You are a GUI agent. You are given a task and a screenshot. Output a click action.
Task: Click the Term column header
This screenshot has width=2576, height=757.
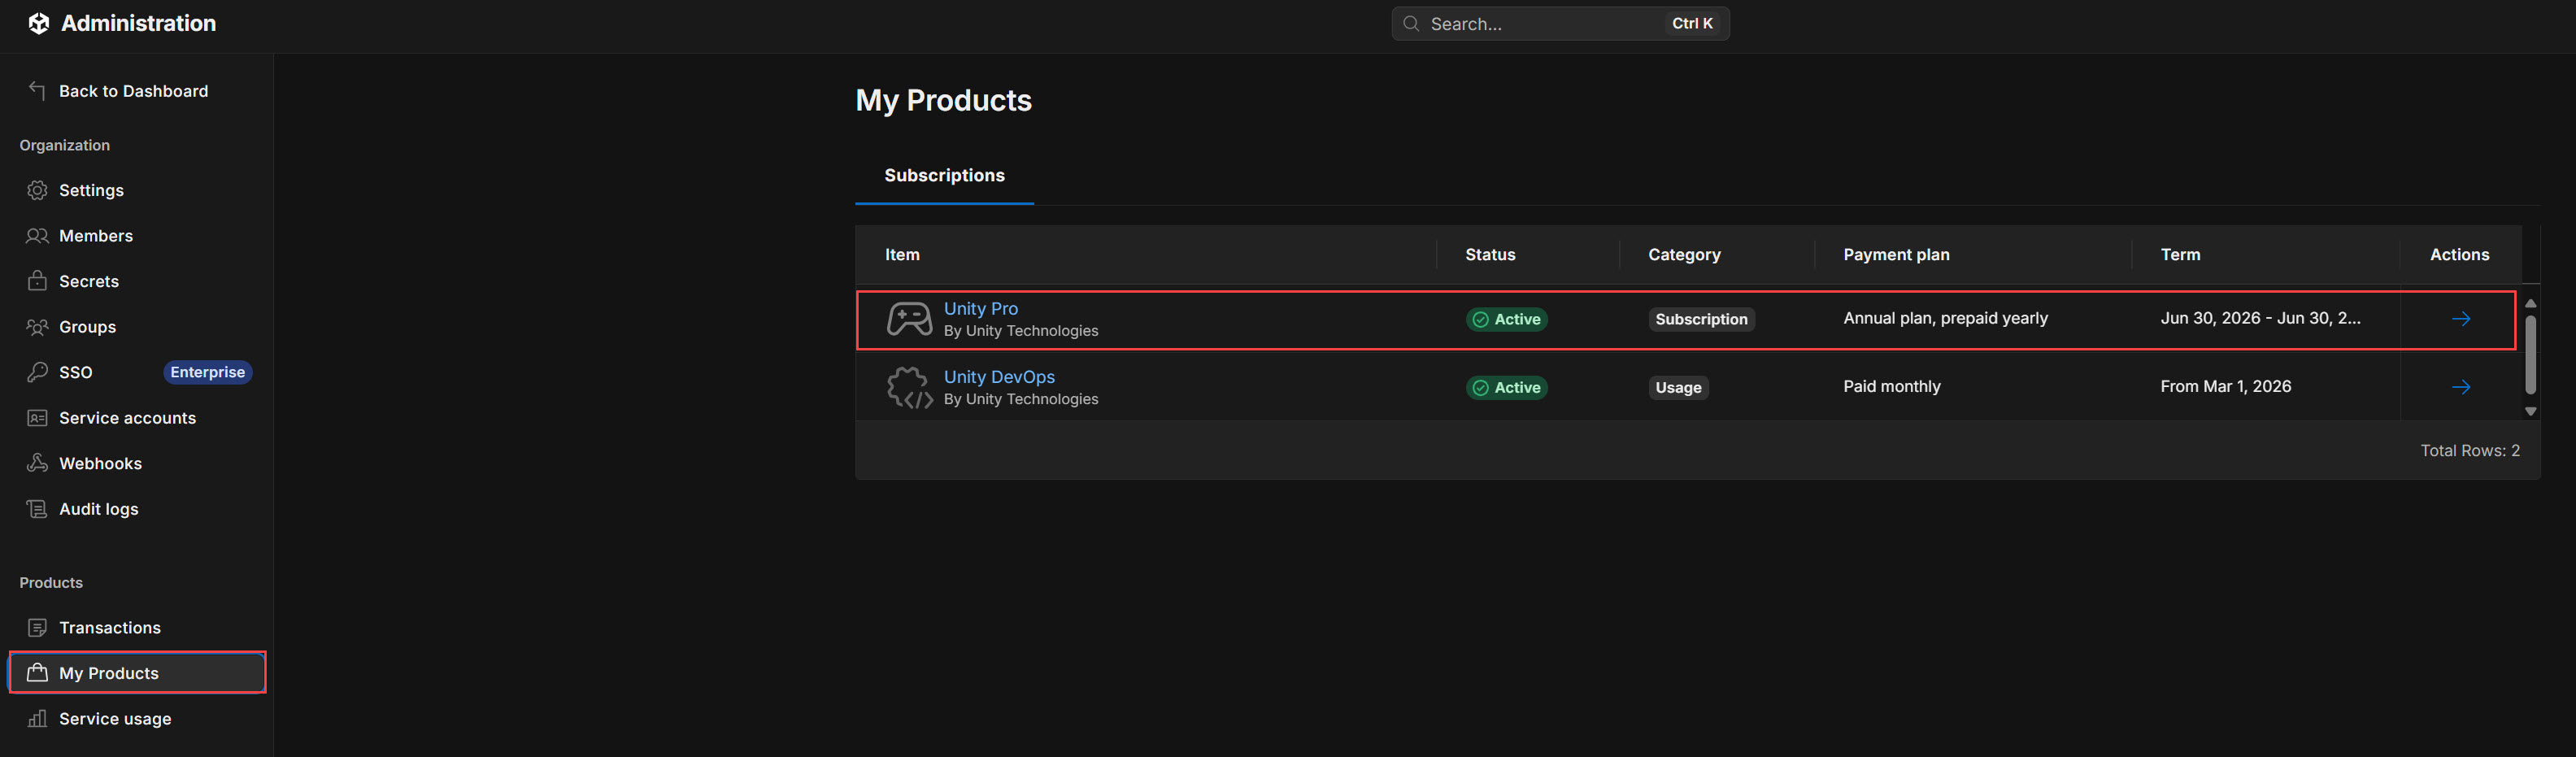point(2180,255)
